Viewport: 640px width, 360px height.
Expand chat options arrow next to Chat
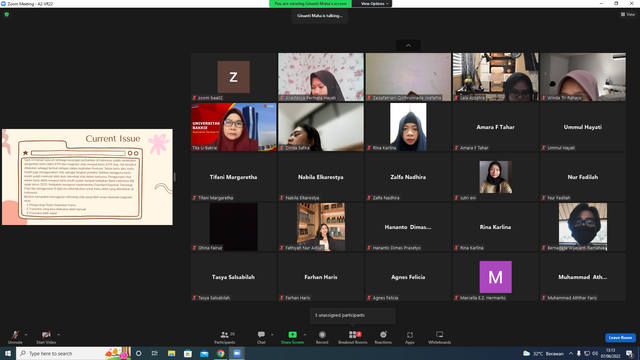coord(272,335)
